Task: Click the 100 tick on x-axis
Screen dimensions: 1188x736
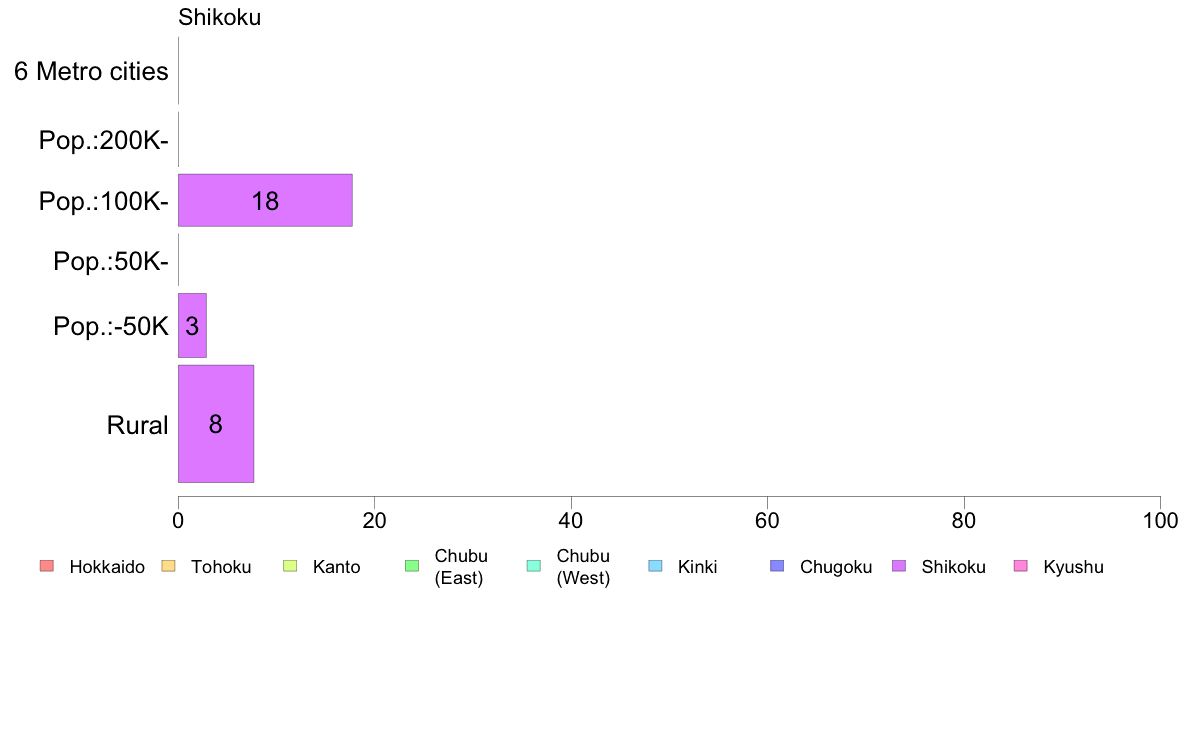Action: (1160, 521)
